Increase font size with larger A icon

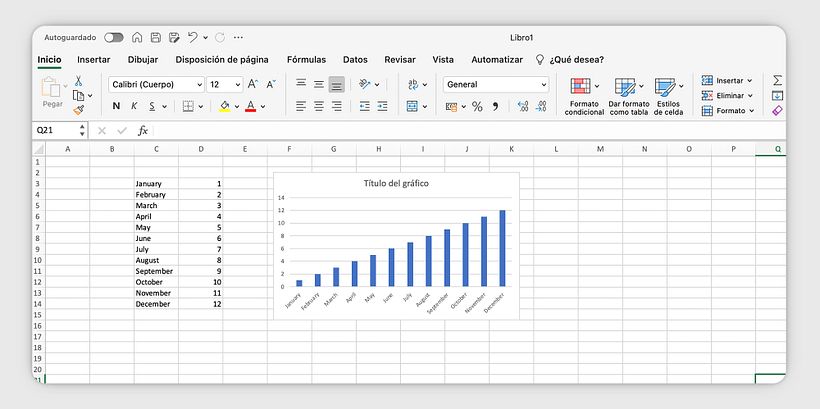click(x=253, y=84)
